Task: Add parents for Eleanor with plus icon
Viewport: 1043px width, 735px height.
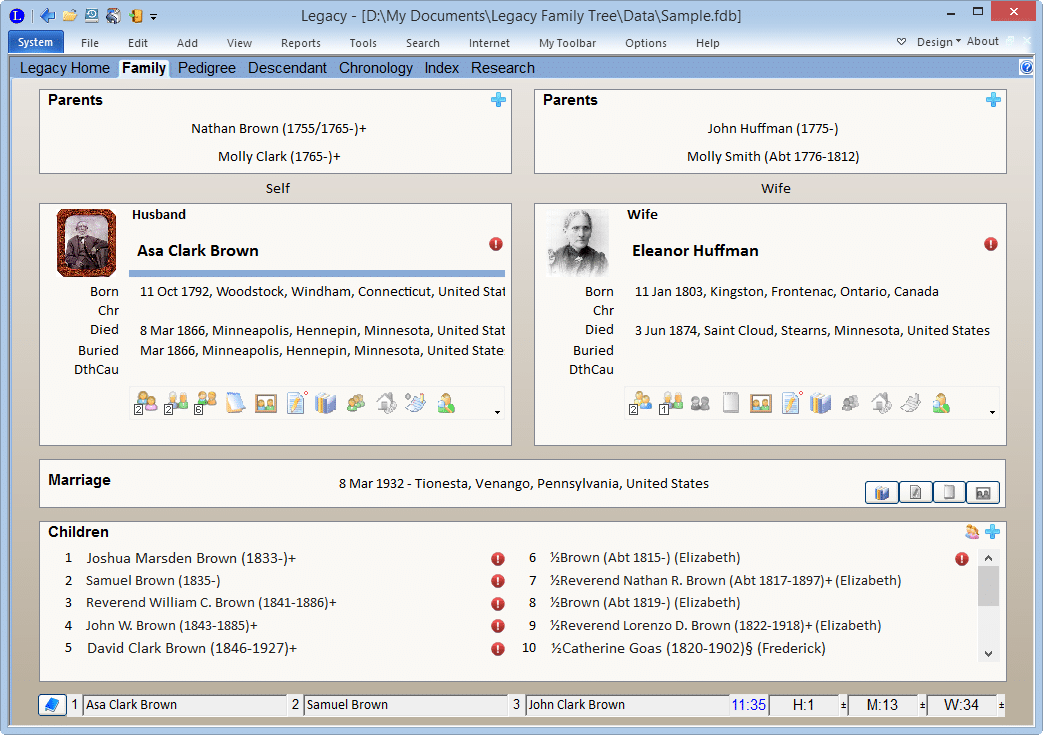Action: pos(993,100)
